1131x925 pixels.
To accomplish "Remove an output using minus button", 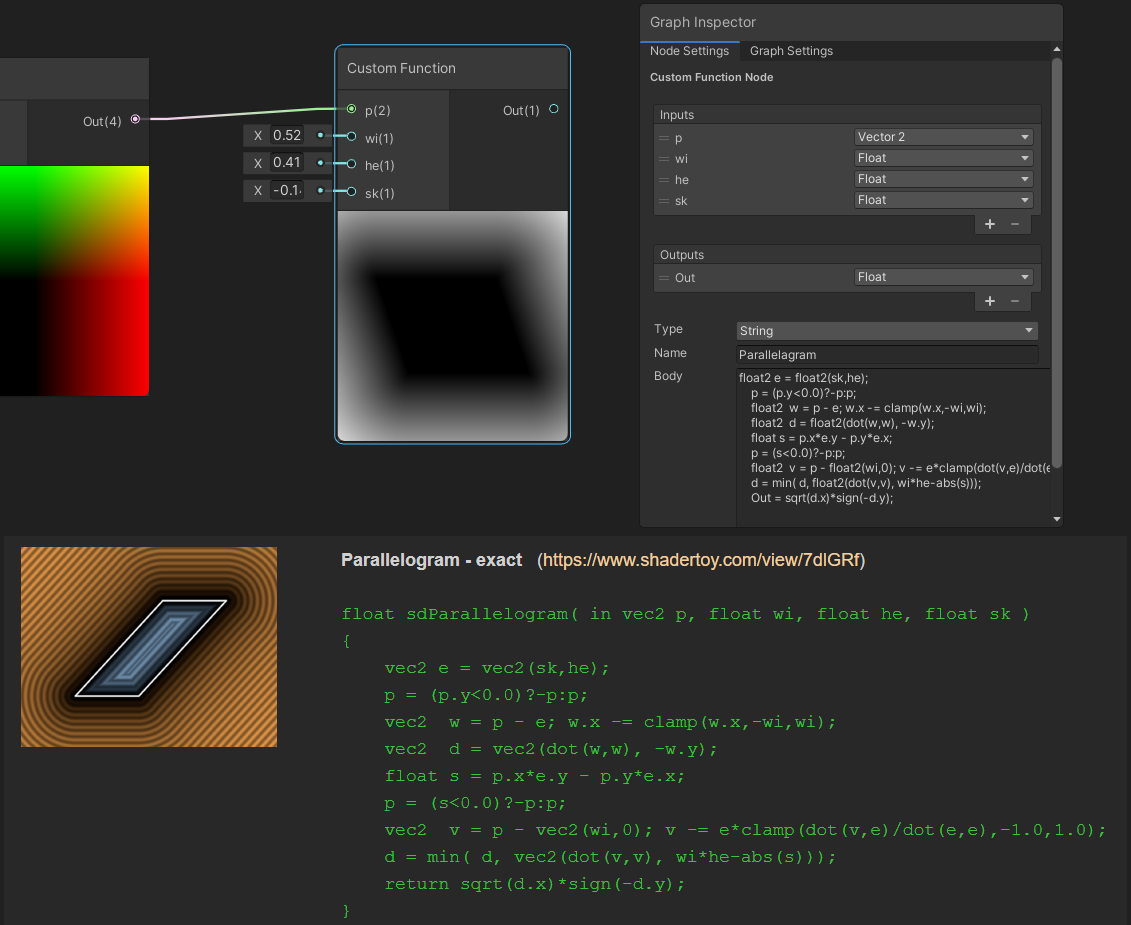I will point(1015,301).
